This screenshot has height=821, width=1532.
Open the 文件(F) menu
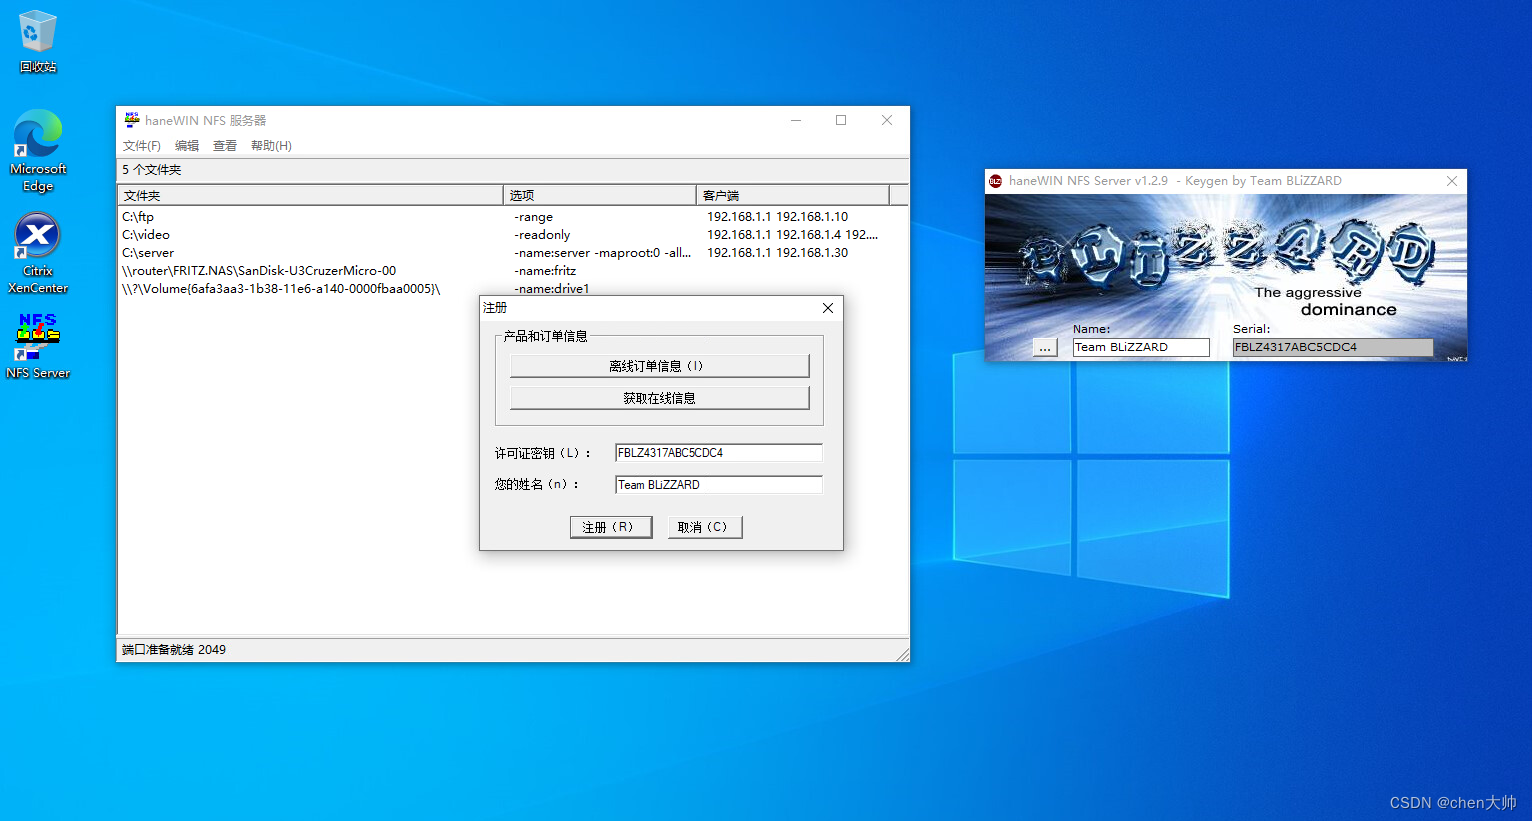142,146
